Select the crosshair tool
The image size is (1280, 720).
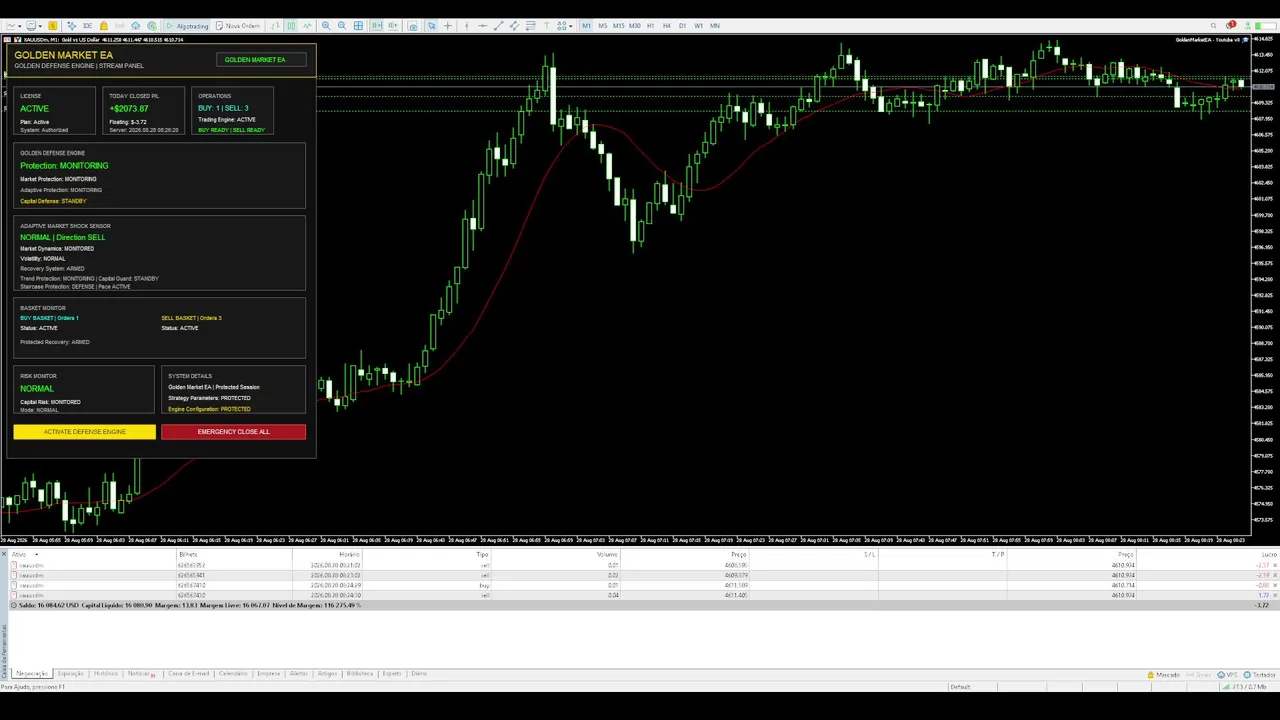pyautogui.click(x=447, y=26)
